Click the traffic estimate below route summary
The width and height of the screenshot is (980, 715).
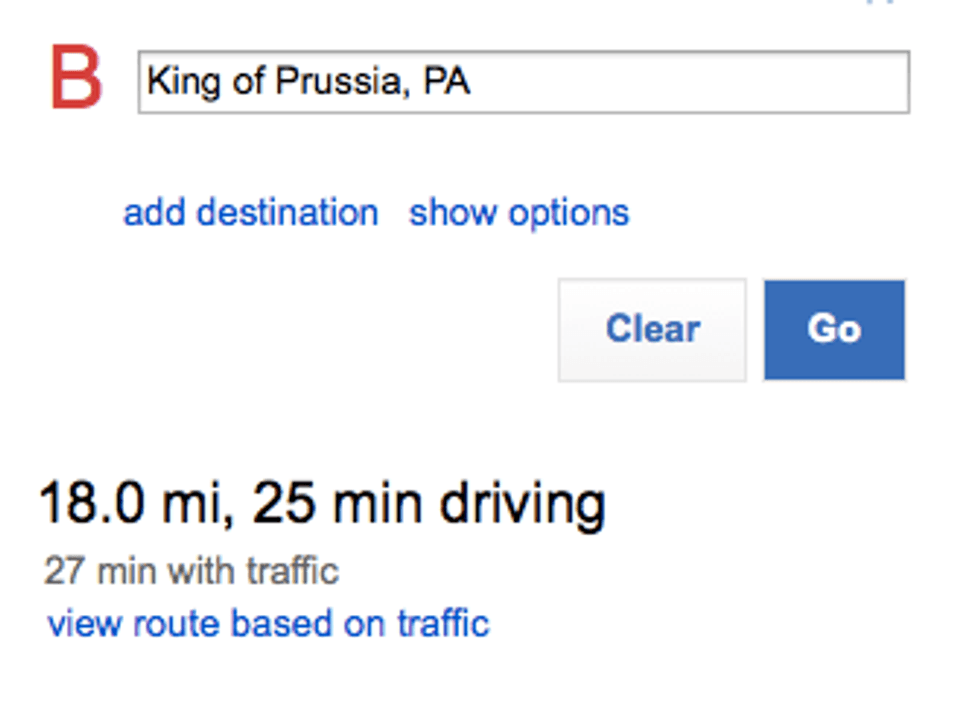click(192, 572)
